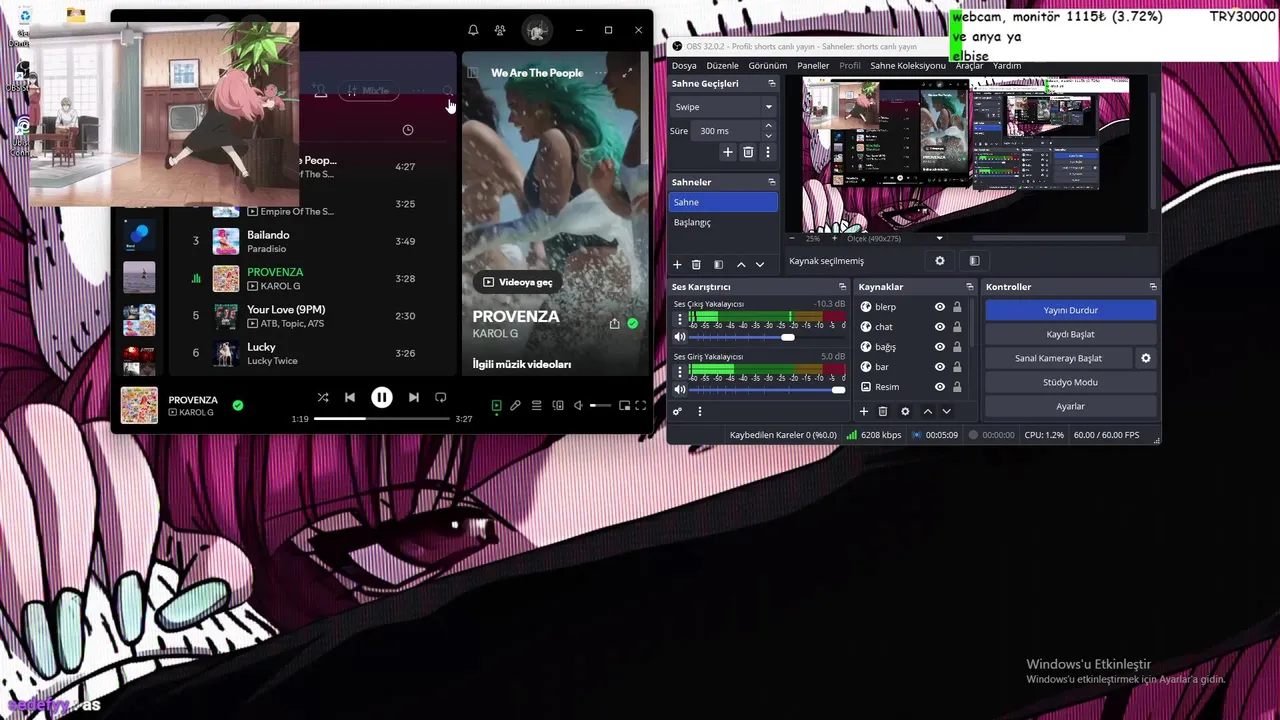The width and height of the screenshot is (1280, 720).
Task: Open Connect to a device
Action: click(x=558, y=405)
